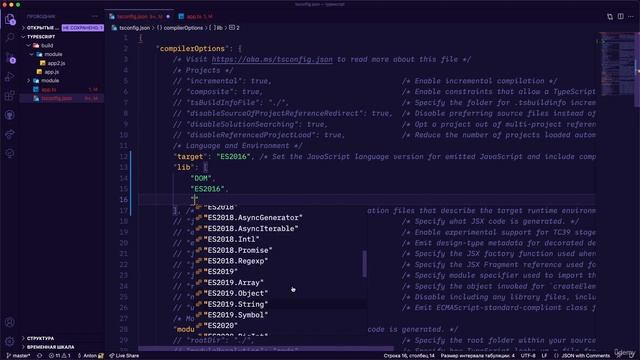Change the LF line ending setting
This screenshot has width=640, height=360.
[x=544, y=356]
